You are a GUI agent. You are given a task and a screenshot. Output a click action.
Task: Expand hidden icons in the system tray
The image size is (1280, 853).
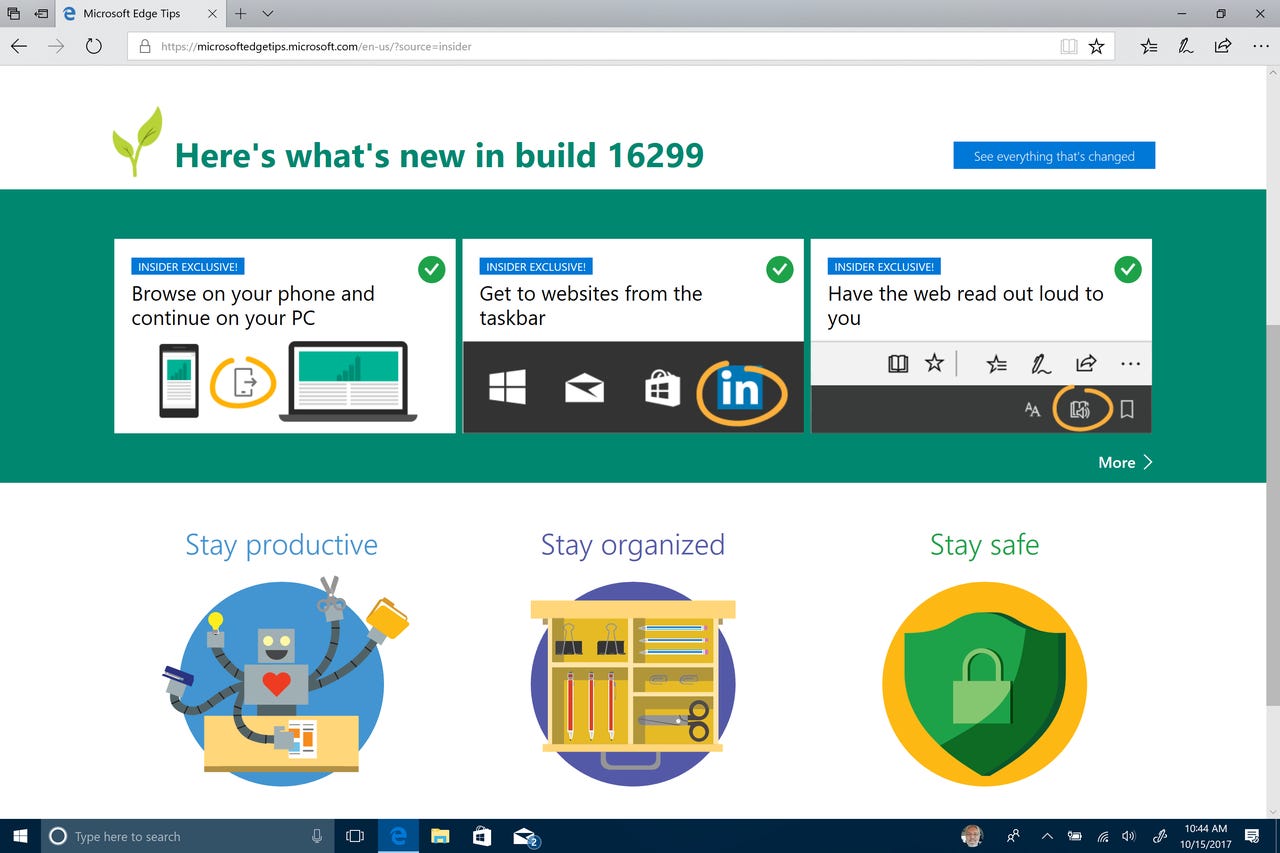point(1046,836)
